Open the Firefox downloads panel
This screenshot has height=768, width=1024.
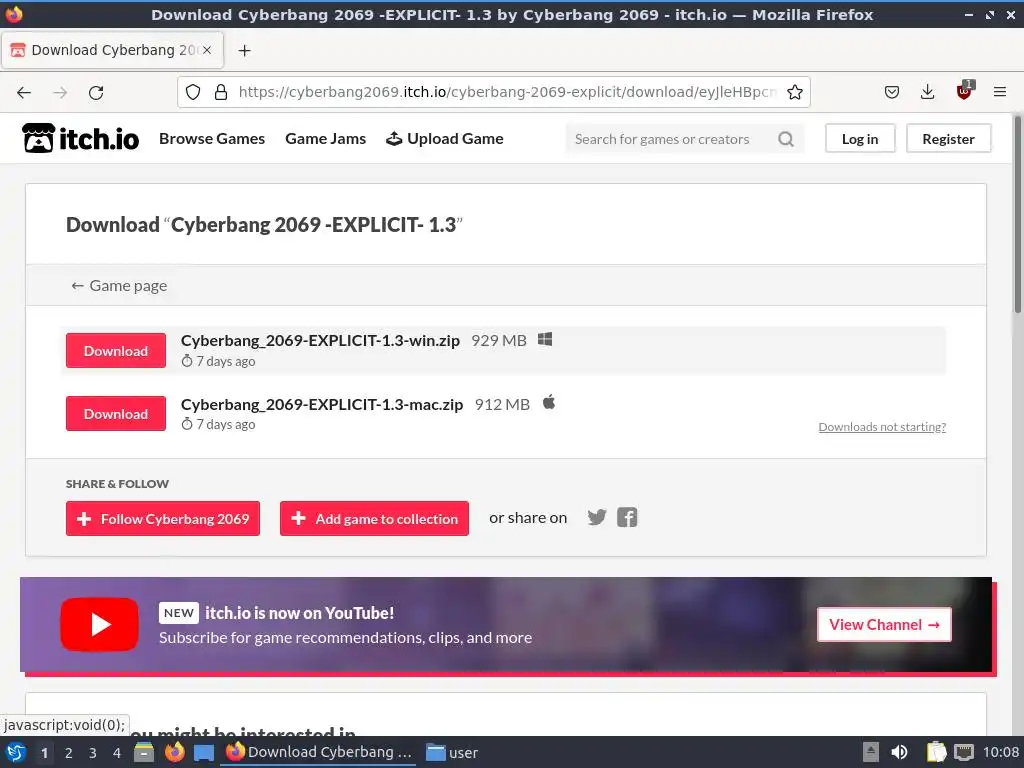click(x=927, y=92)
